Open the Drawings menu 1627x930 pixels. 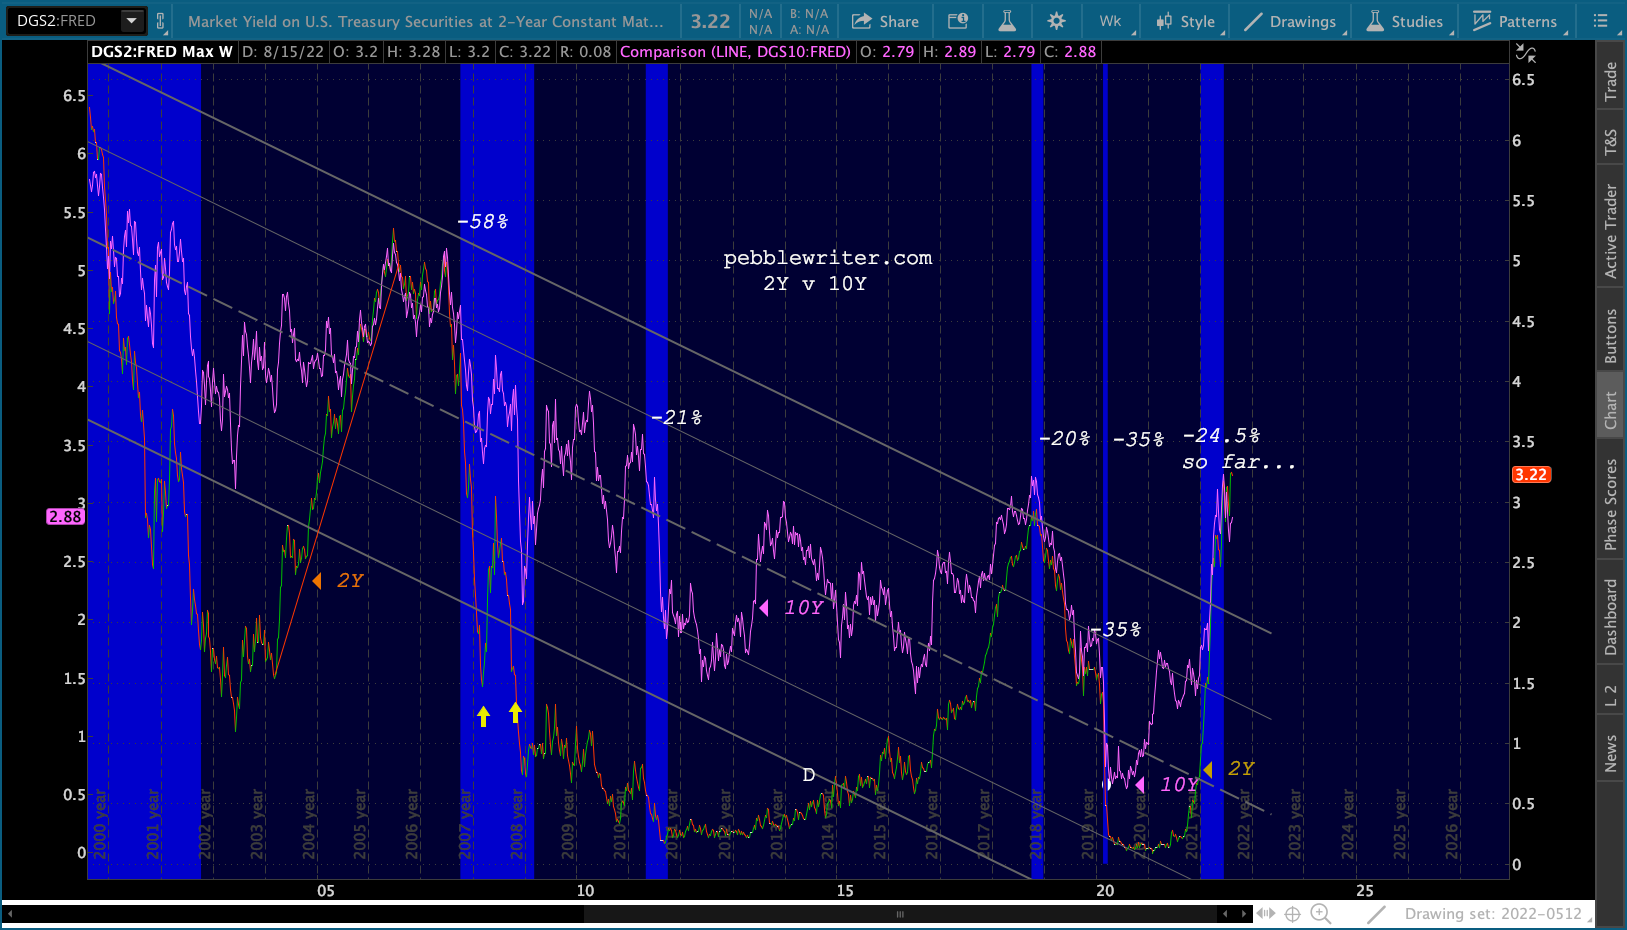[x=1290, y=21]
